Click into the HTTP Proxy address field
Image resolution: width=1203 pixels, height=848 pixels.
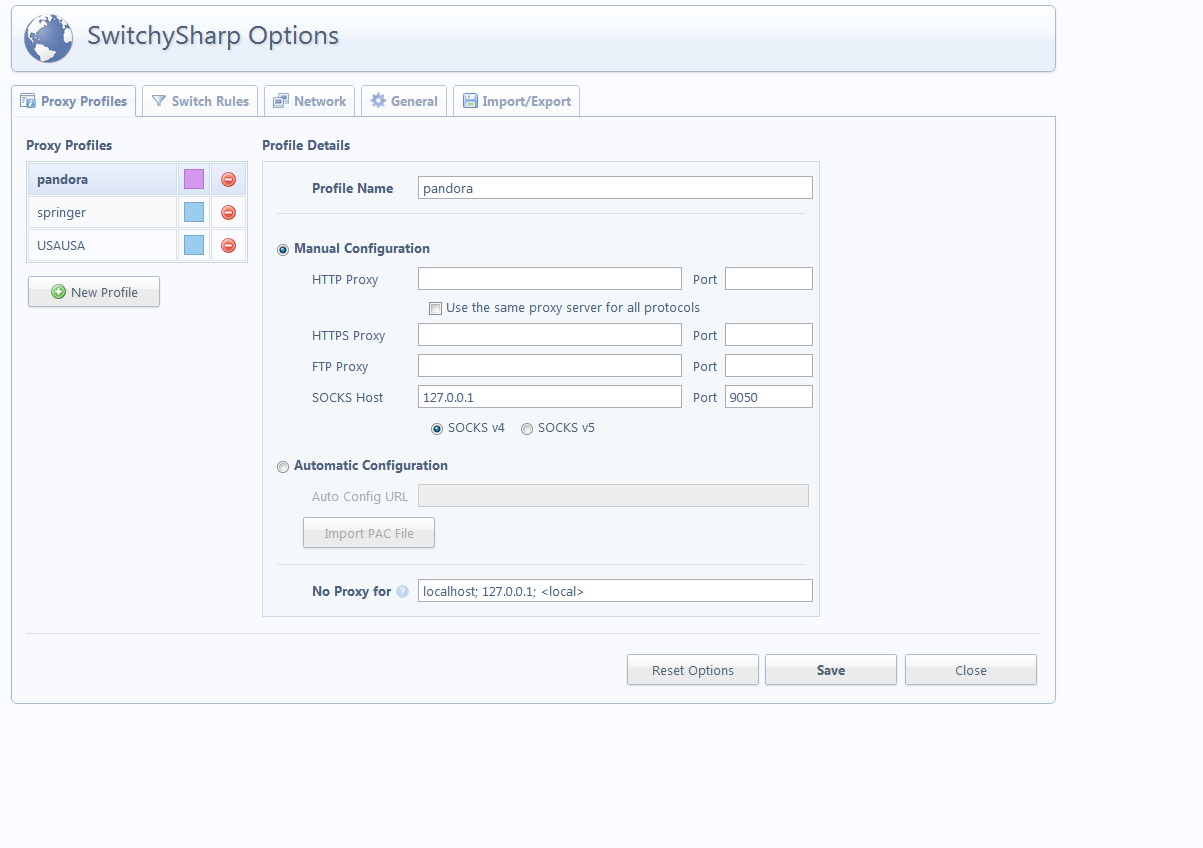click(x=549, y=279)
